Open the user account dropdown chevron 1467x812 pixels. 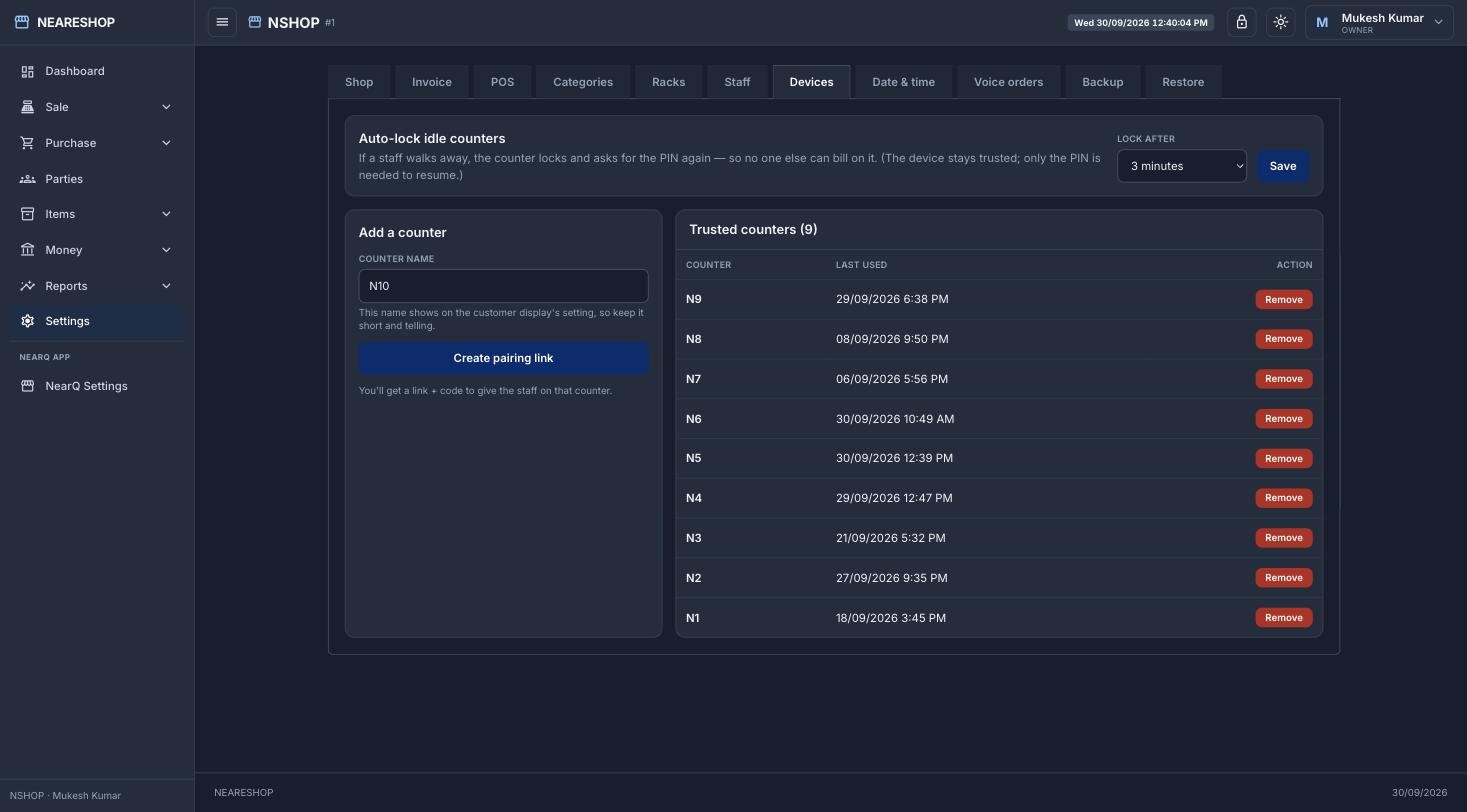(1439, 22)
